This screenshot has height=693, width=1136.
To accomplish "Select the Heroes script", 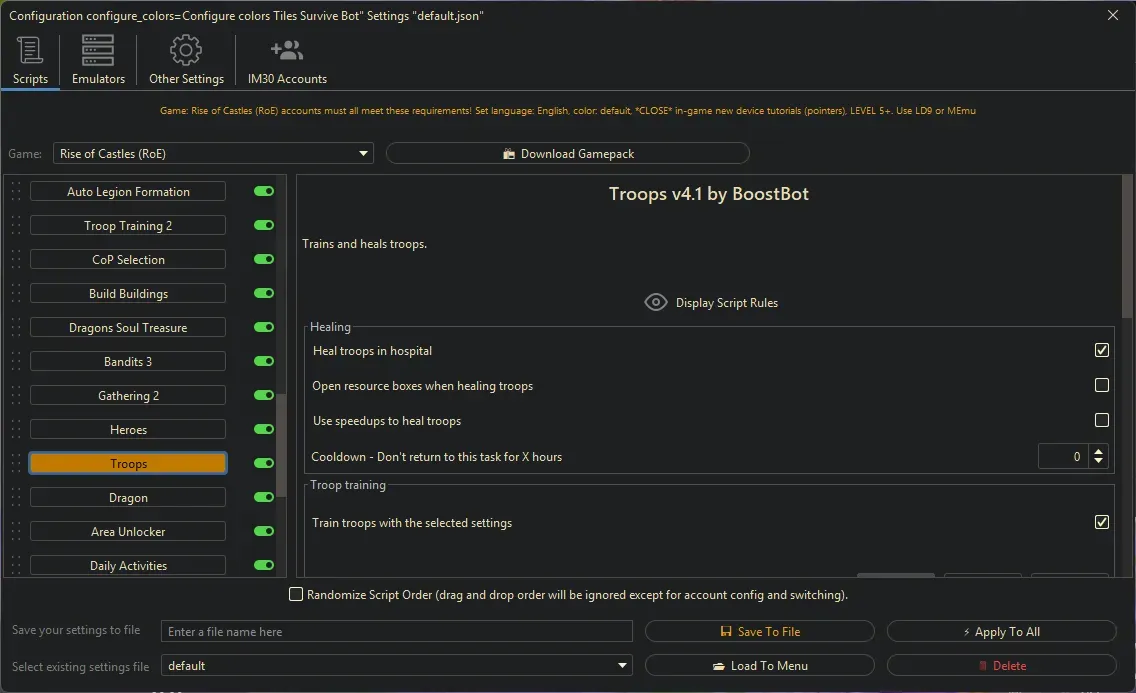I will (x=128, y=429).
